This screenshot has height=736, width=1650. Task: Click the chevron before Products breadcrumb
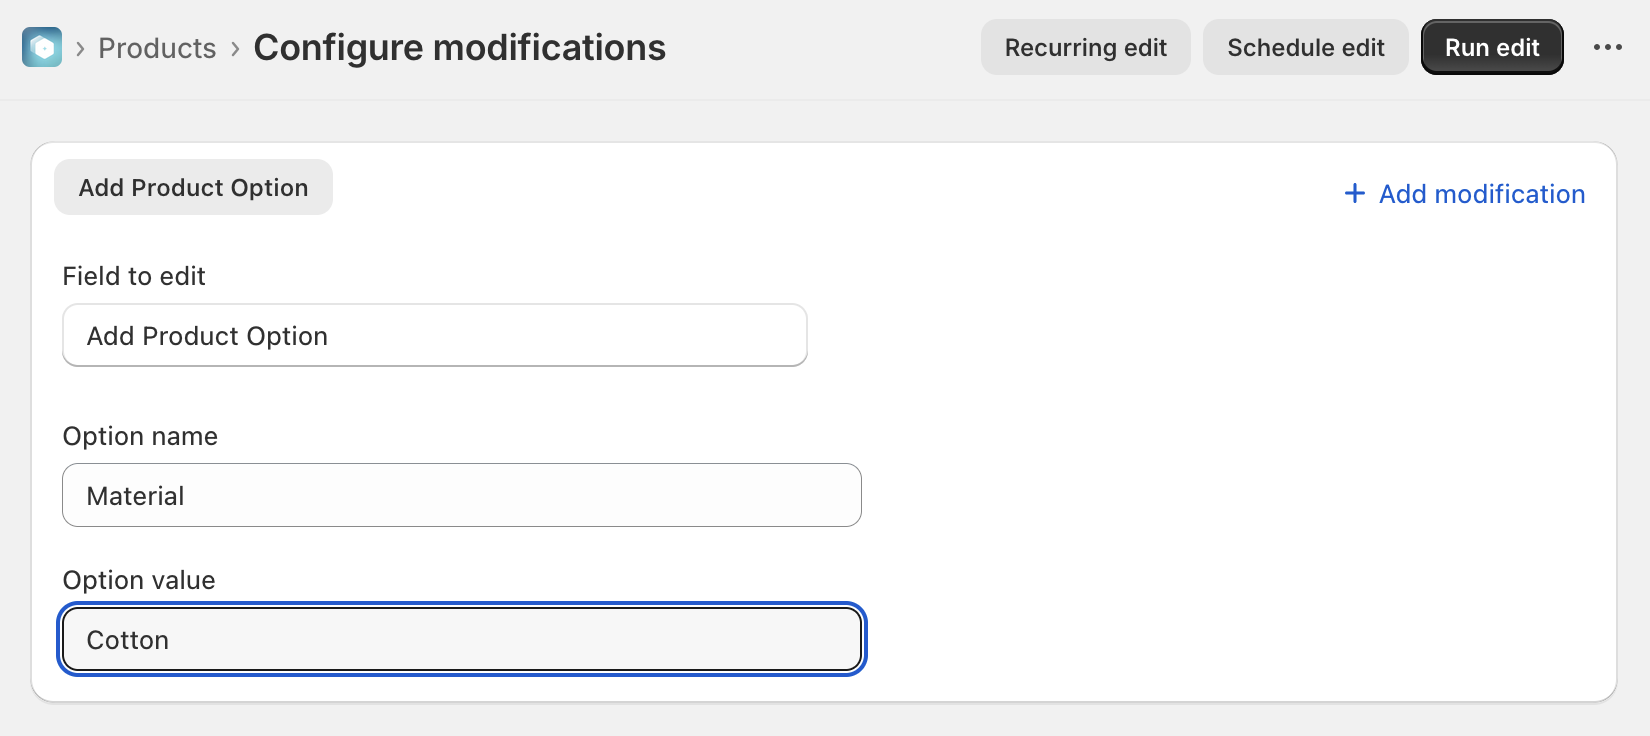(x=80, y=48)
